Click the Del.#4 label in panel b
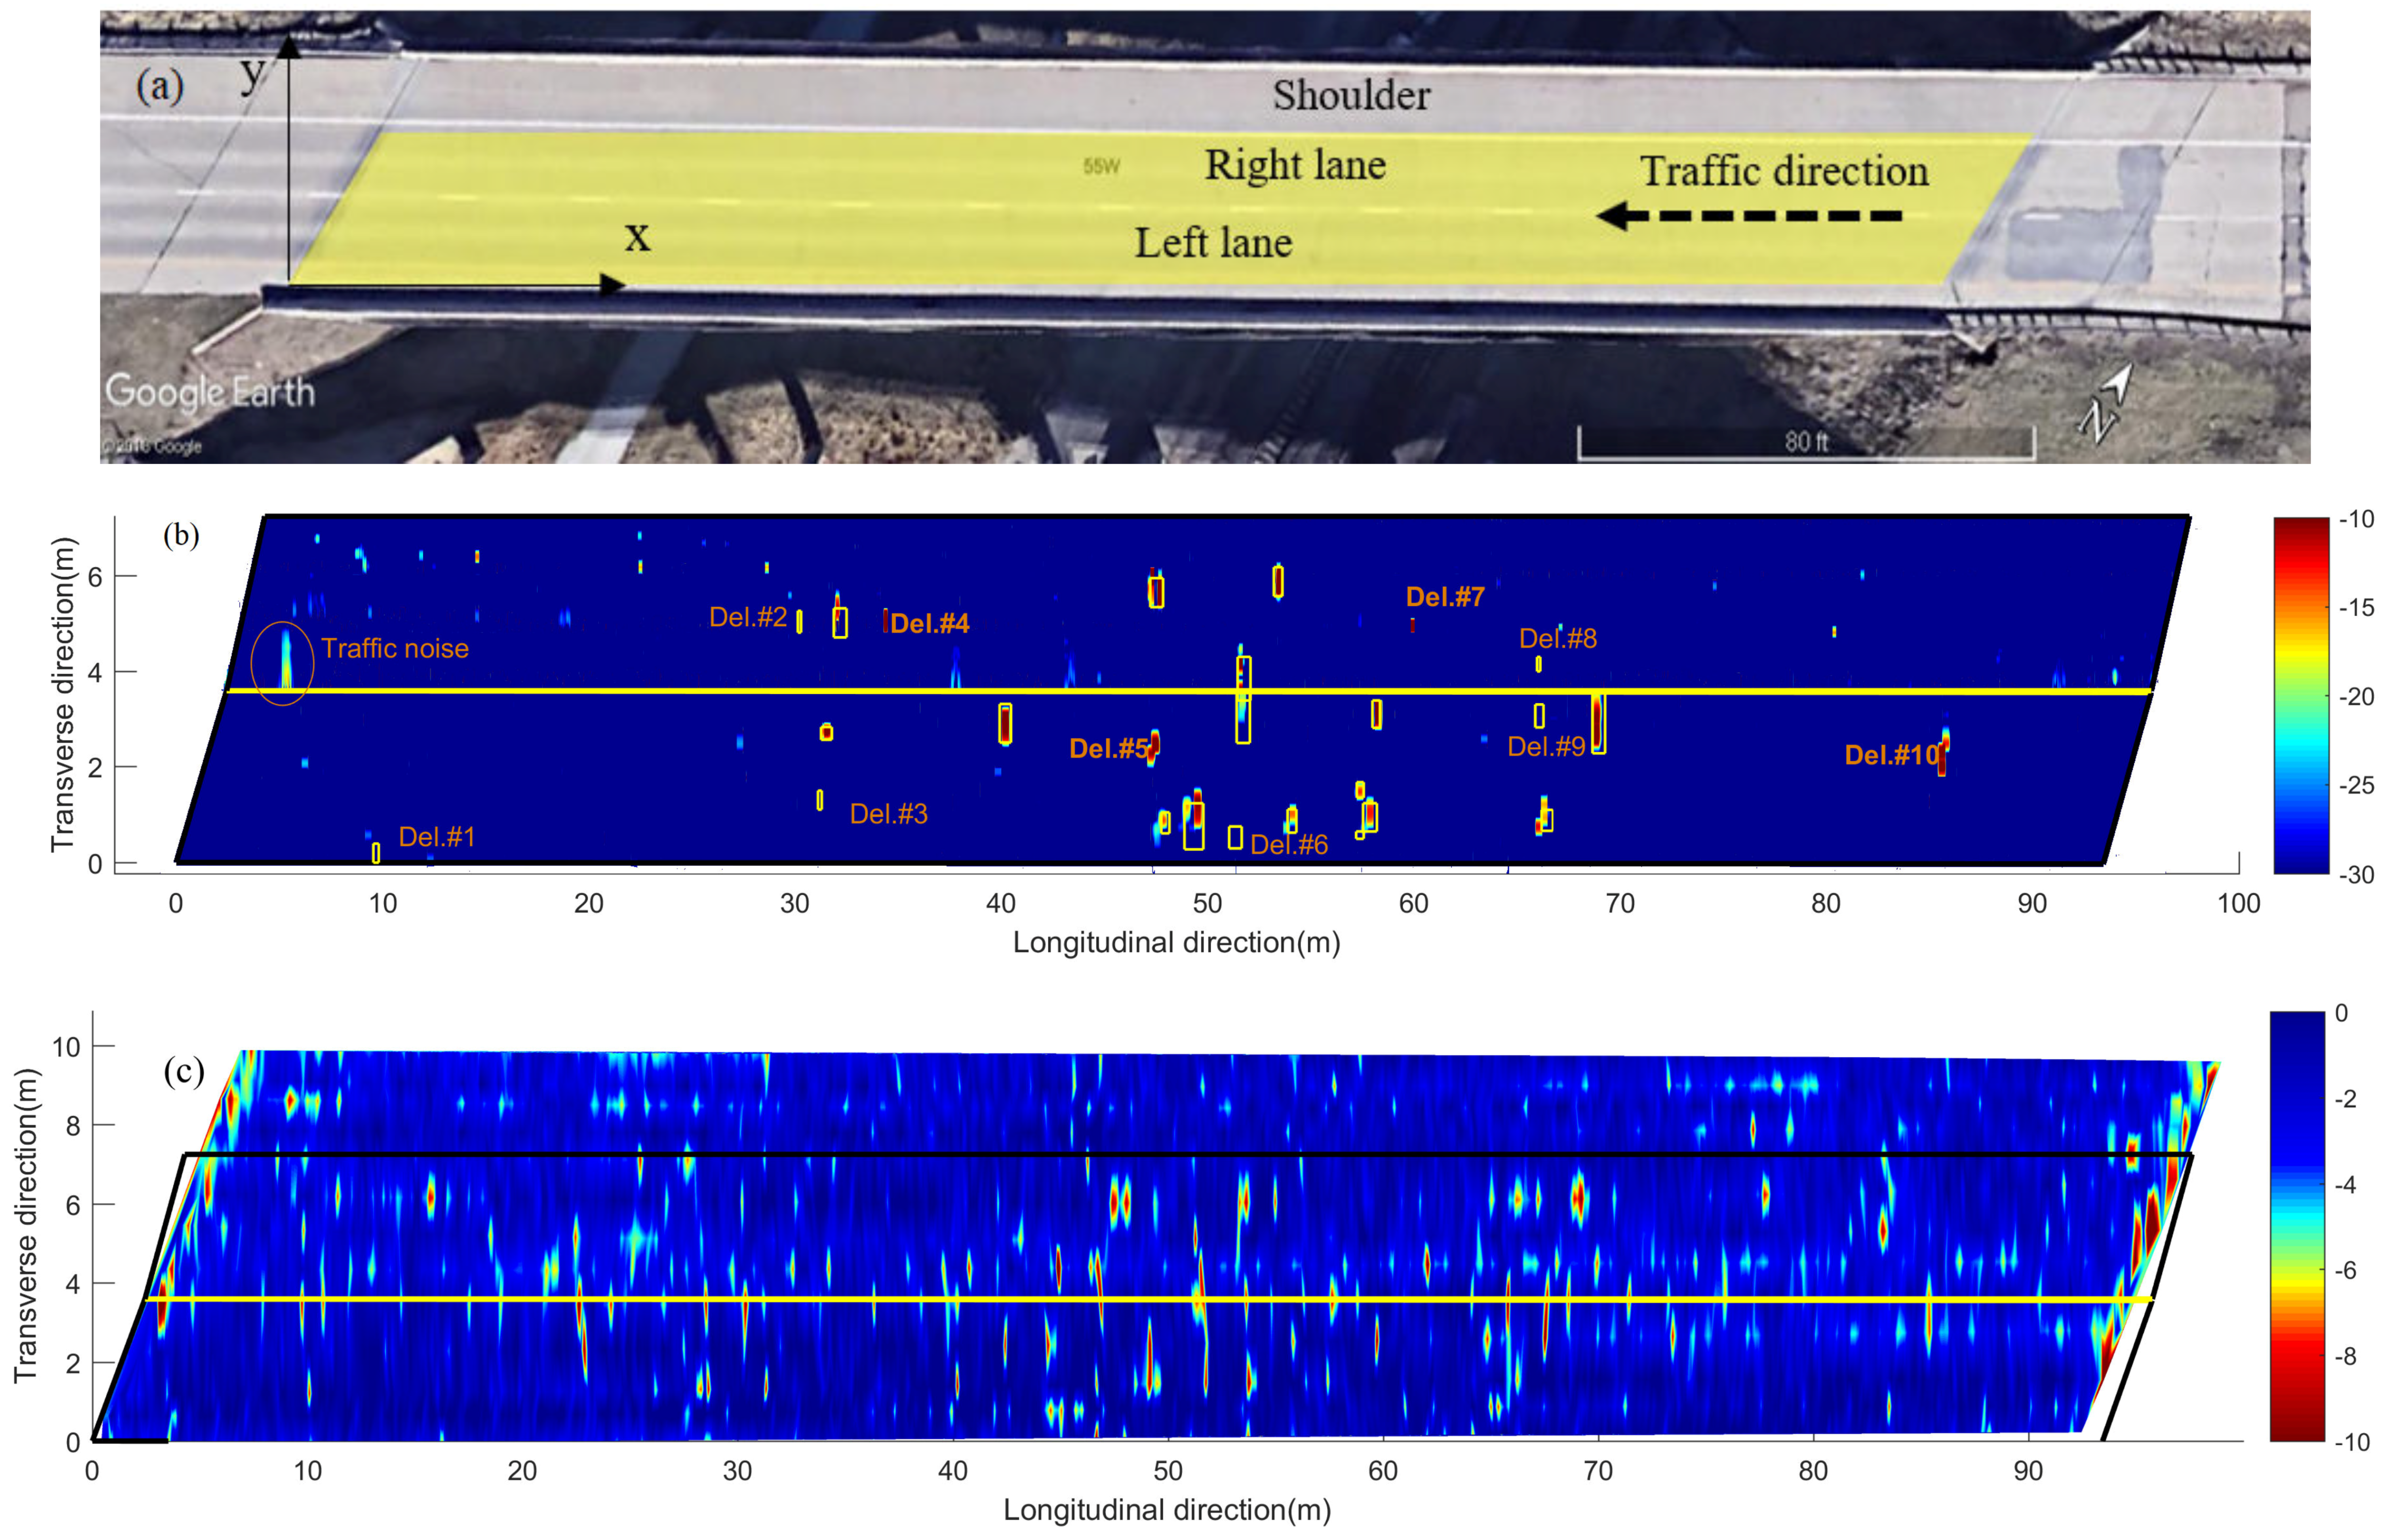The height and width of the screenshot is (1540, 2384). [929, 624]
